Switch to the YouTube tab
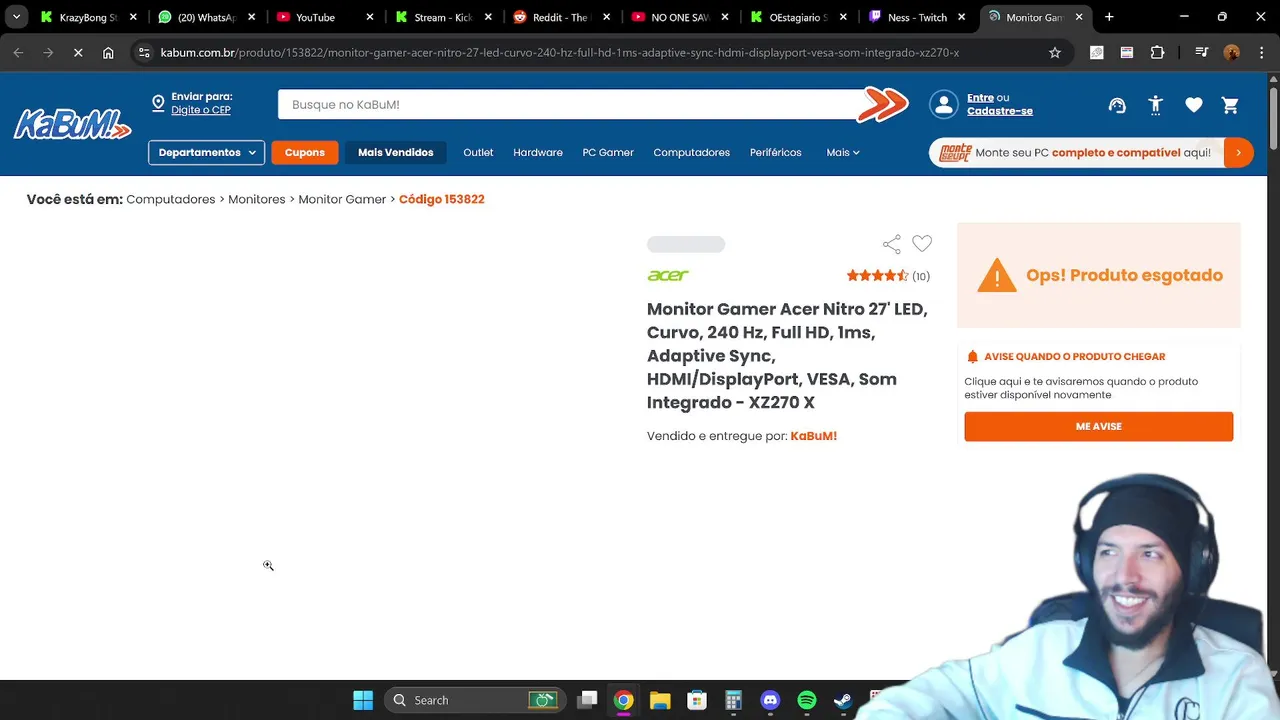 (326, 17)
